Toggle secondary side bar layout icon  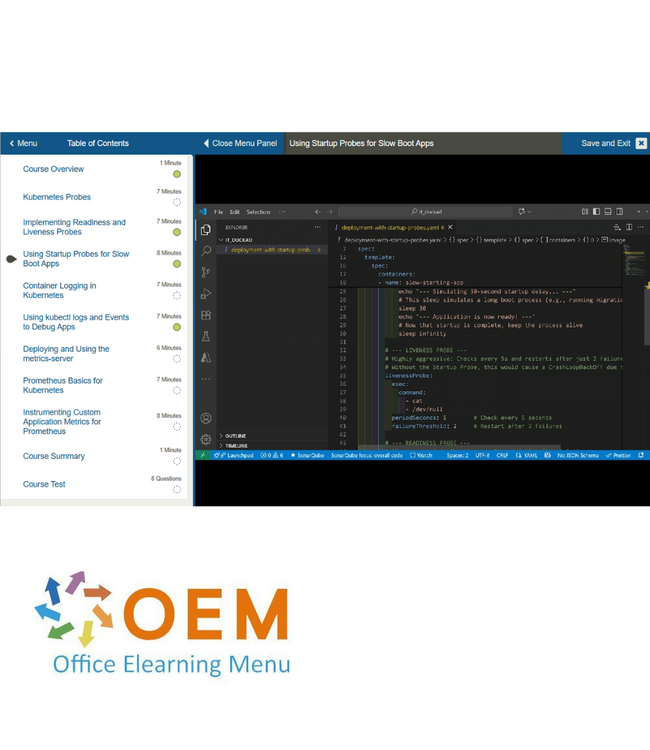click(619, 211)
